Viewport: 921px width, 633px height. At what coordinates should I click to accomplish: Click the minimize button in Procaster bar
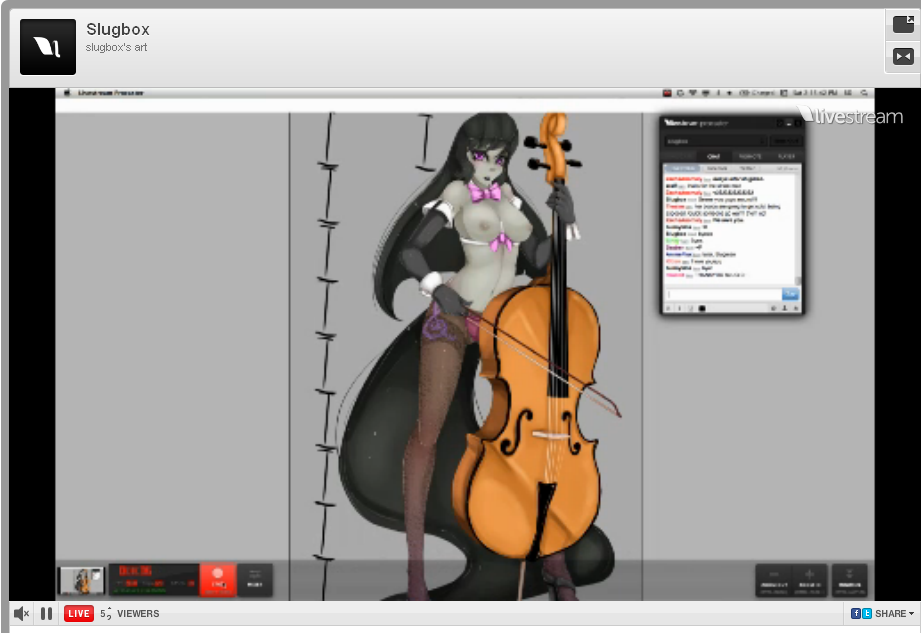849,580
